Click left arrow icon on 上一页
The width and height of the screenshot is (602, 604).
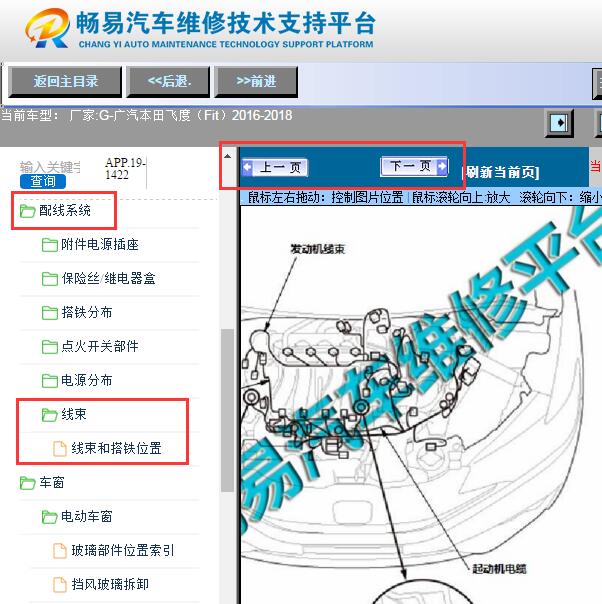point(248,167)
